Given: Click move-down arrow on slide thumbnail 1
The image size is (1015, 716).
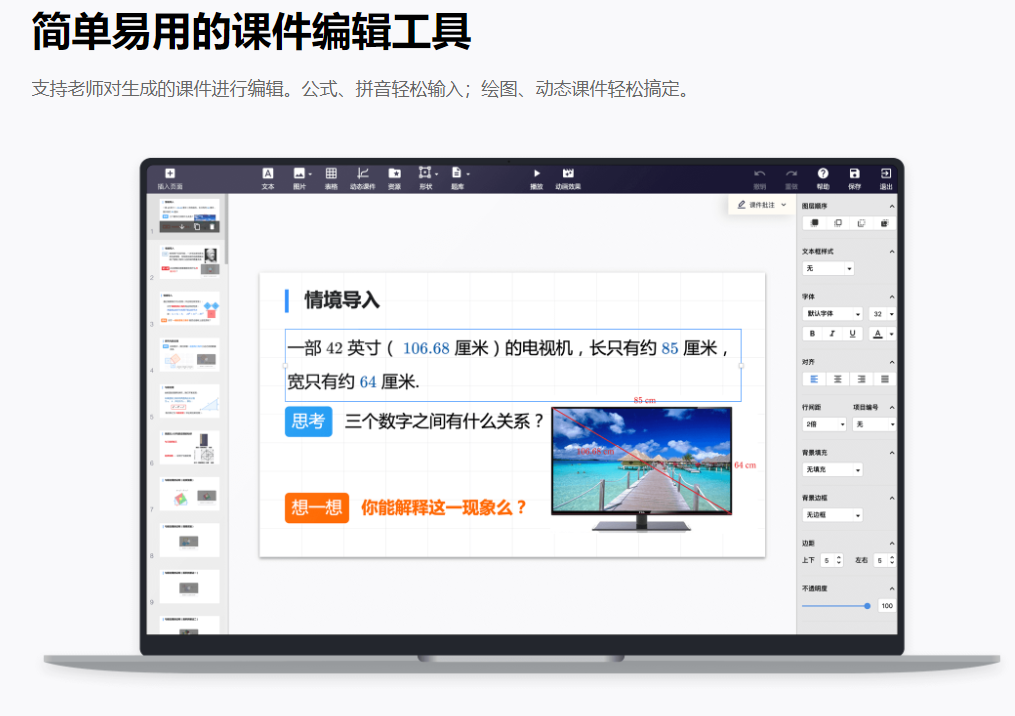Looking at the screenshot, I should tap(182, 227).
